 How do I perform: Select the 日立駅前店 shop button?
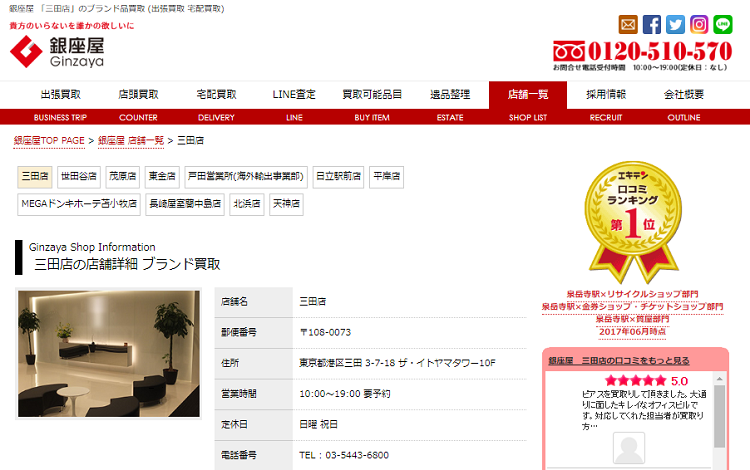(x=338, y=176)
